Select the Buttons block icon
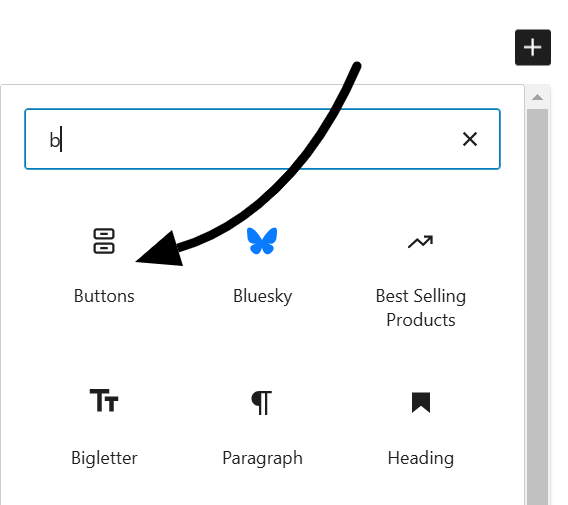 pos(104,241)
